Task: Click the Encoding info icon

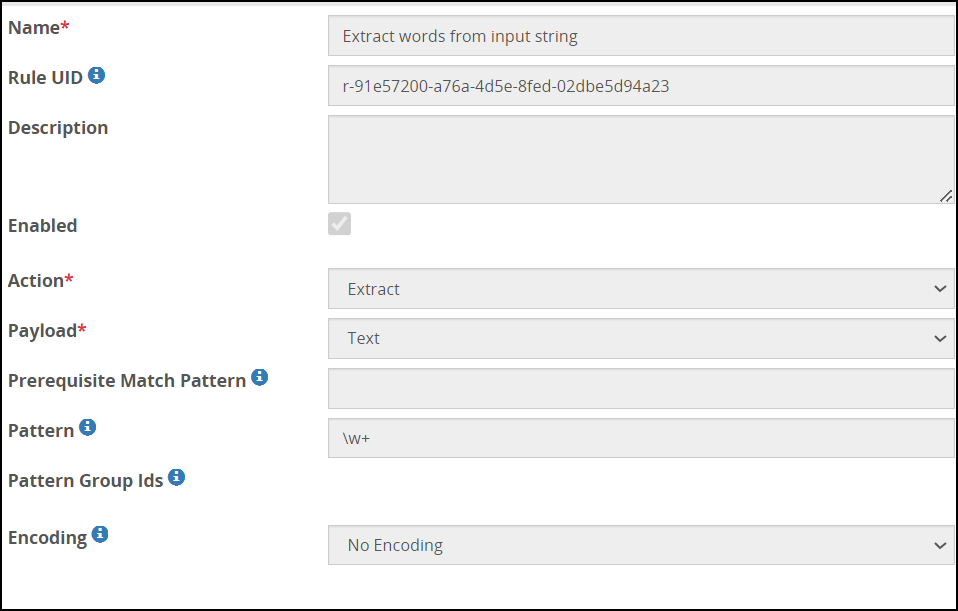Action: (100, 534)
